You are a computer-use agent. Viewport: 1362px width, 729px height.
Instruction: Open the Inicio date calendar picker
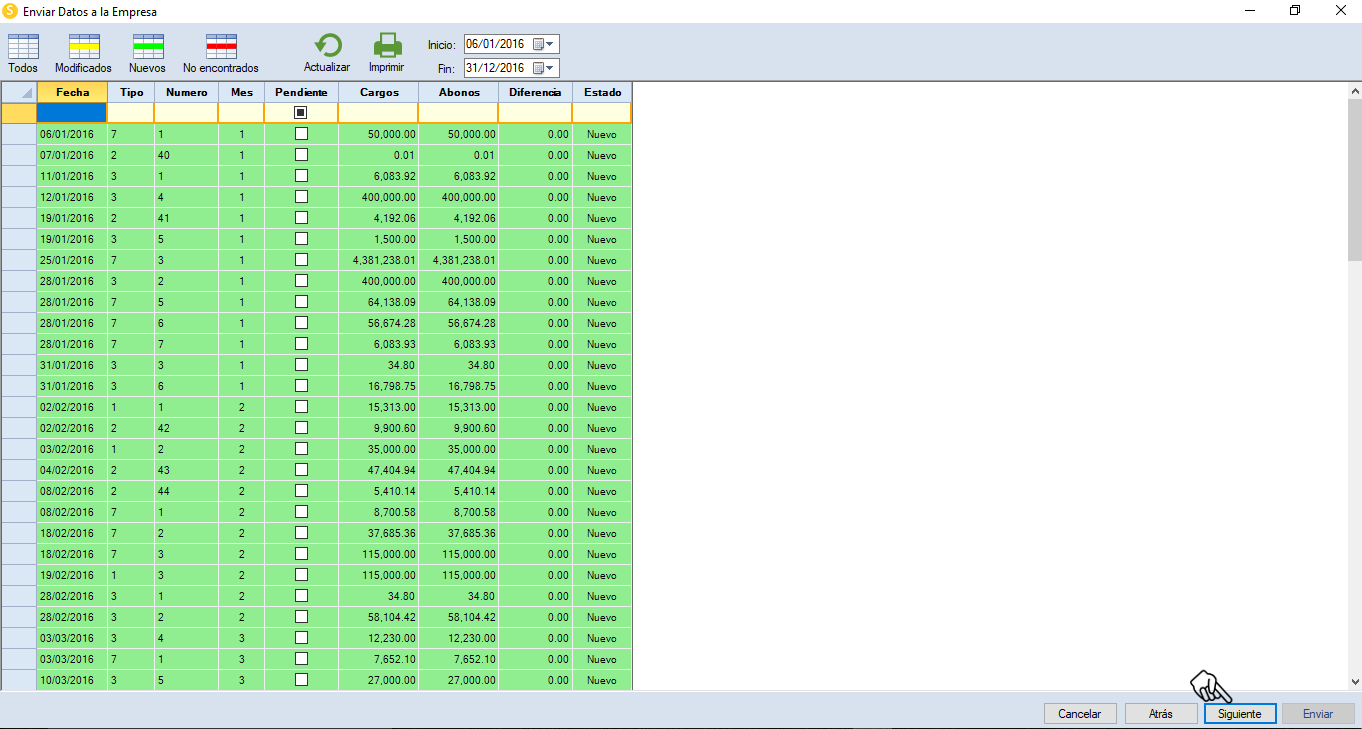click(x=543, y=44)
